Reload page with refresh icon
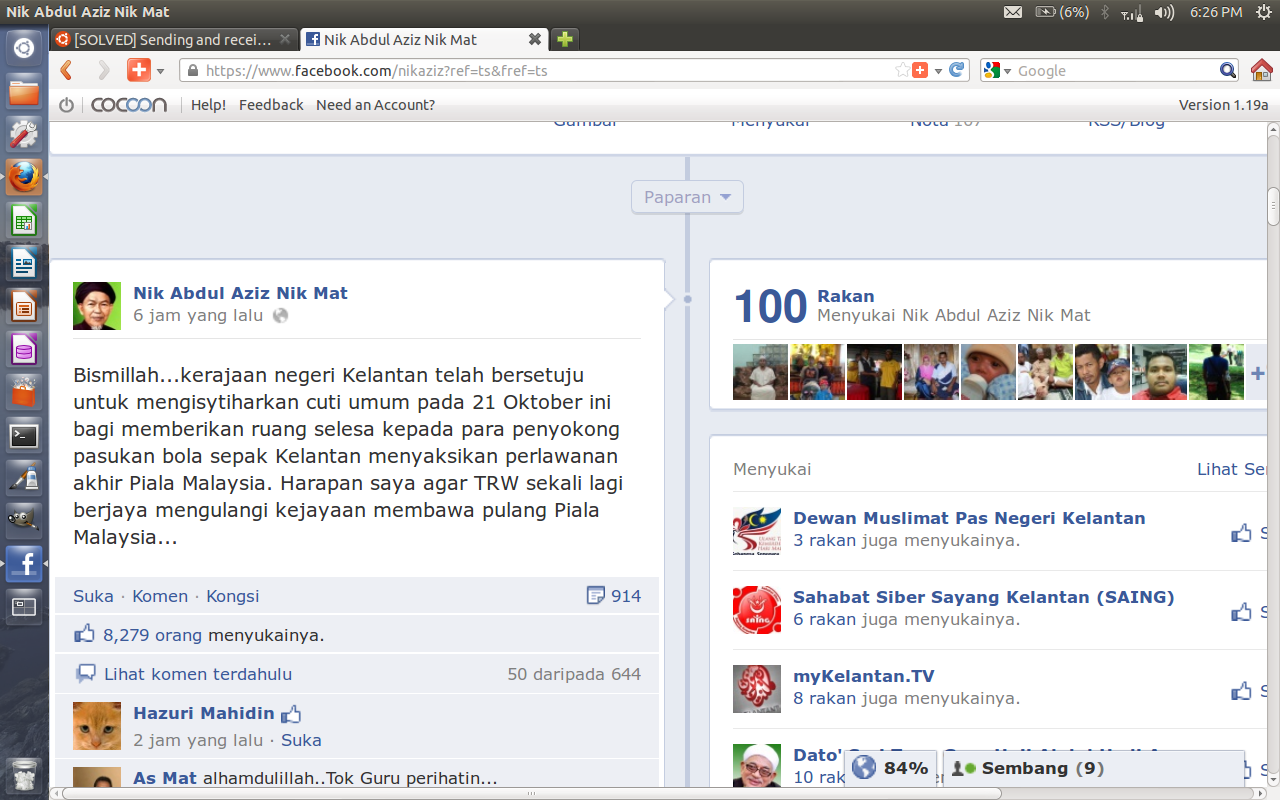1280x800 pixels. 957,70
